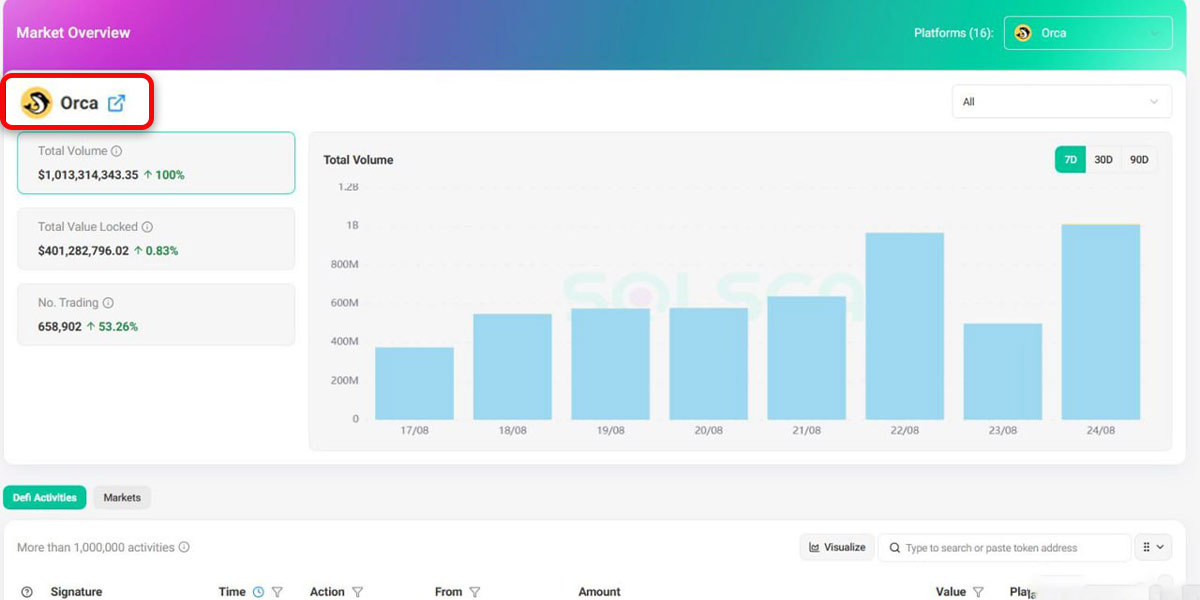Open the column settings dropdown beside search

point(1153,548)
